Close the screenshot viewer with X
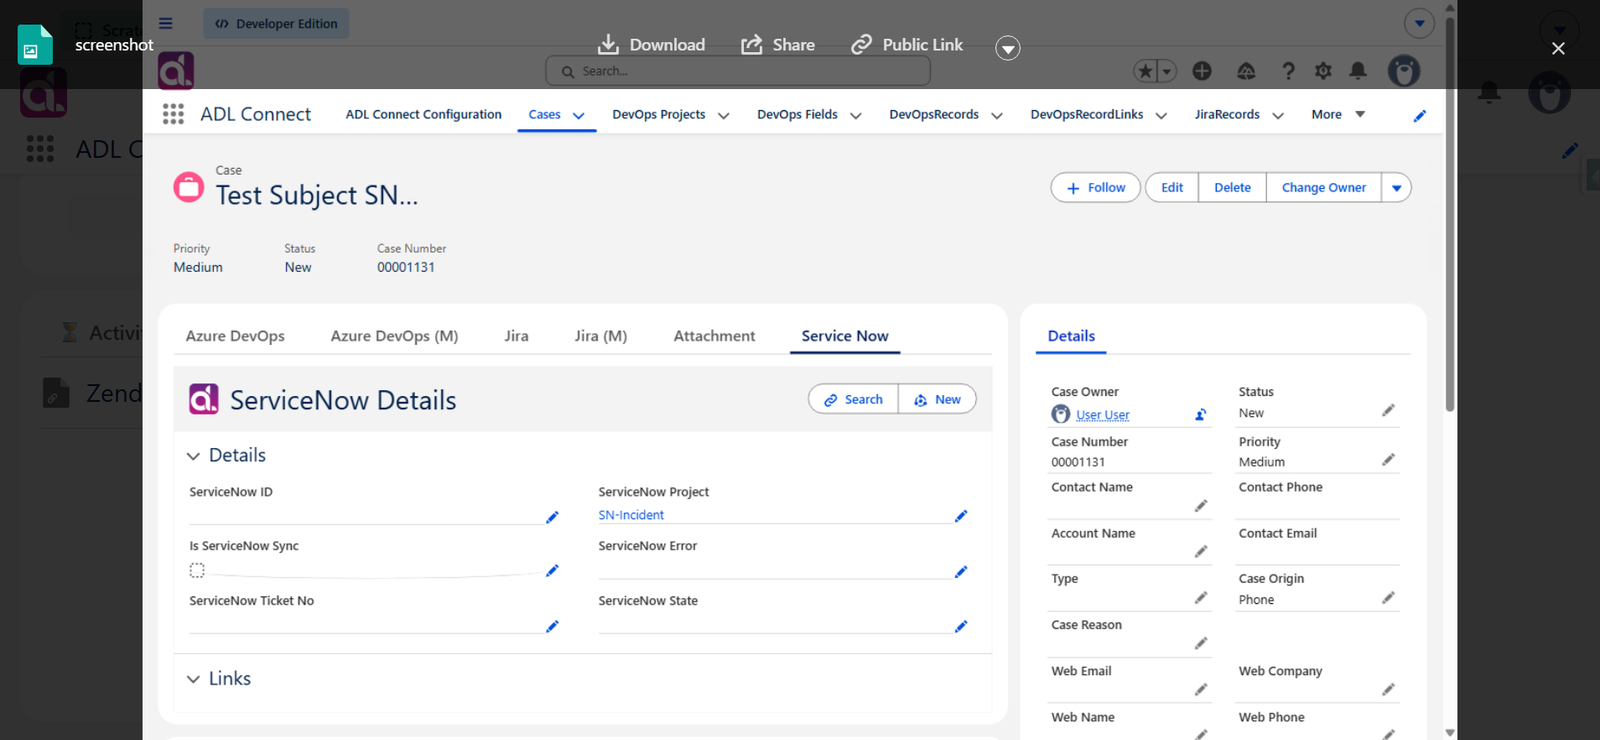This screenshot has height=740, width=1600. [1558, 48]
